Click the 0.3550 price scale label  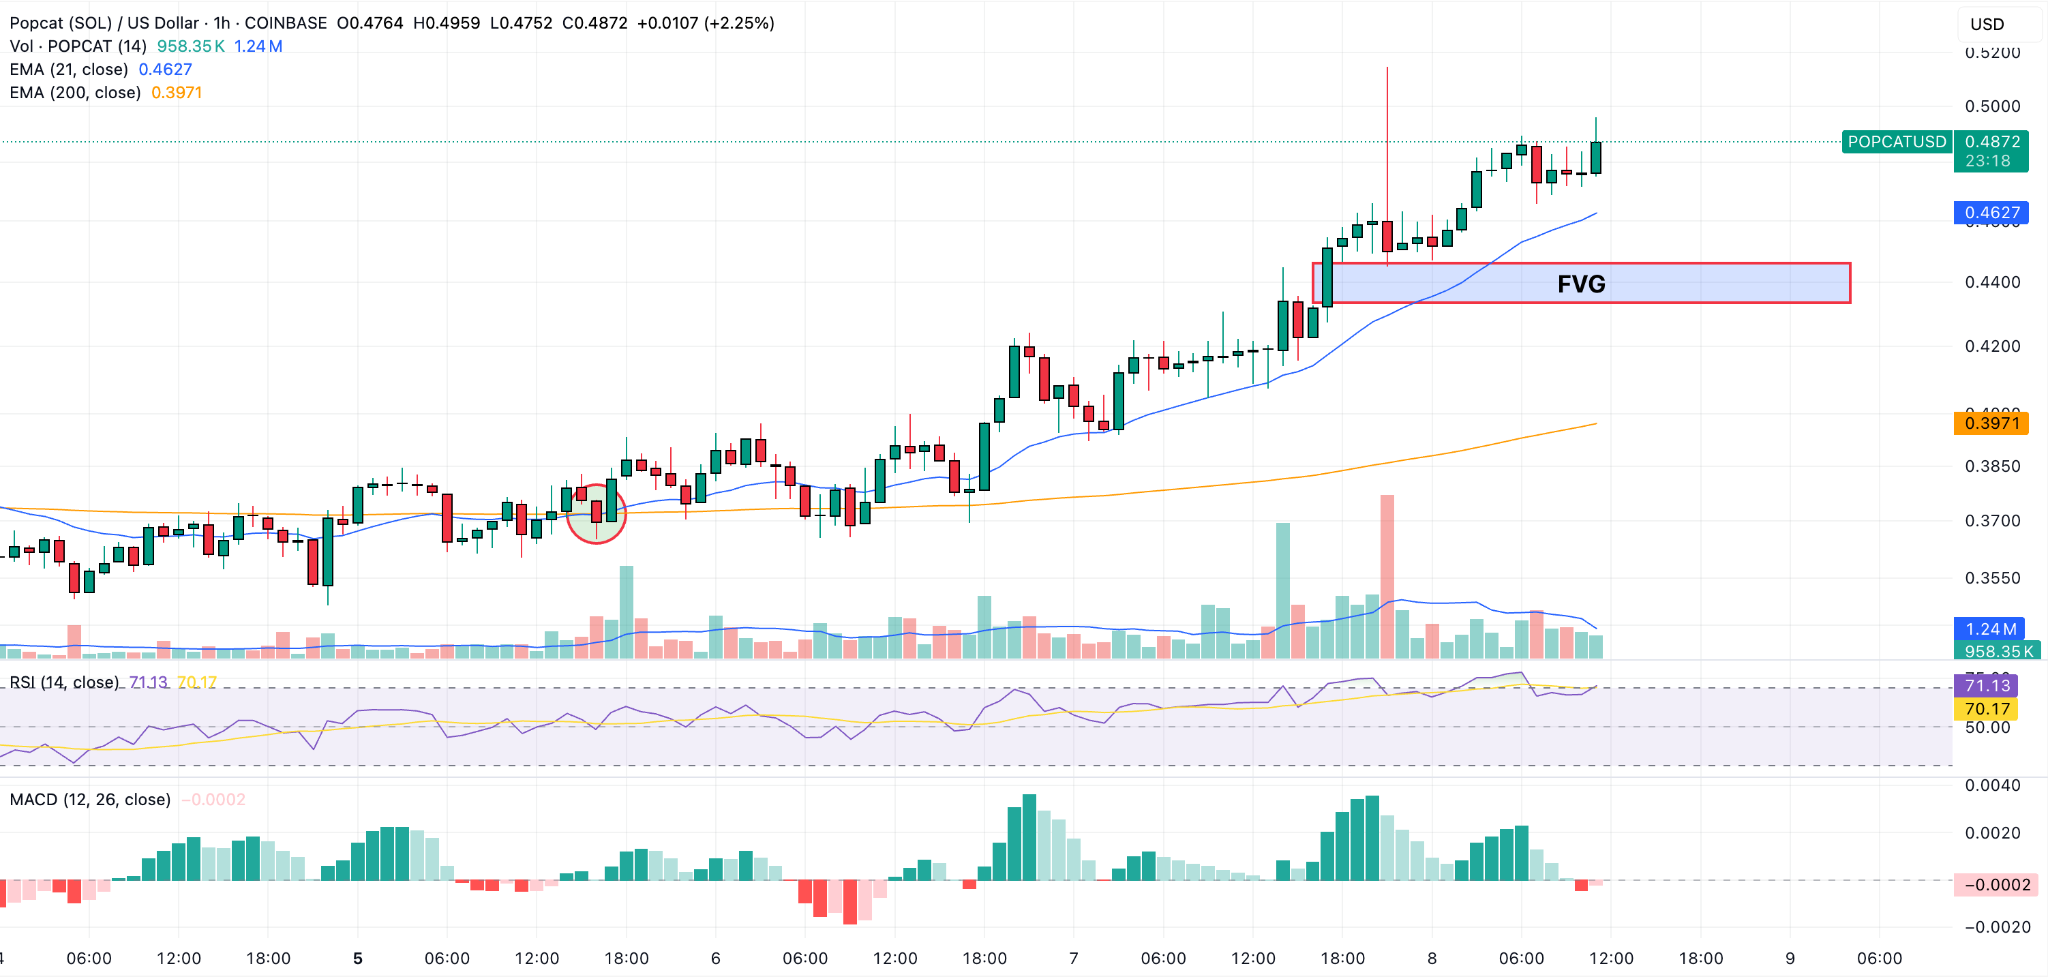[1992, 578]
